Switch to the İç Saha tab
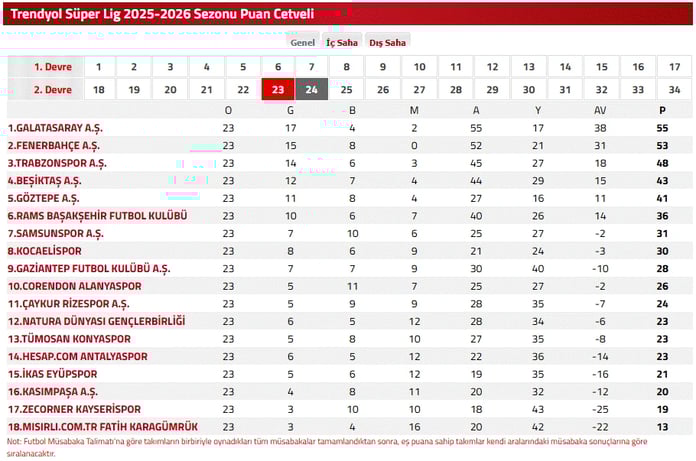 tap(342, 43)
